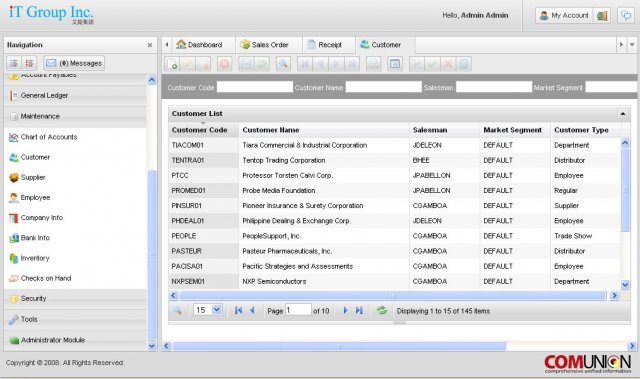Collapse the Customer List panel
The height and width of the screenshot is (379, 640).
pyautogui.click(x=623, y=113)
